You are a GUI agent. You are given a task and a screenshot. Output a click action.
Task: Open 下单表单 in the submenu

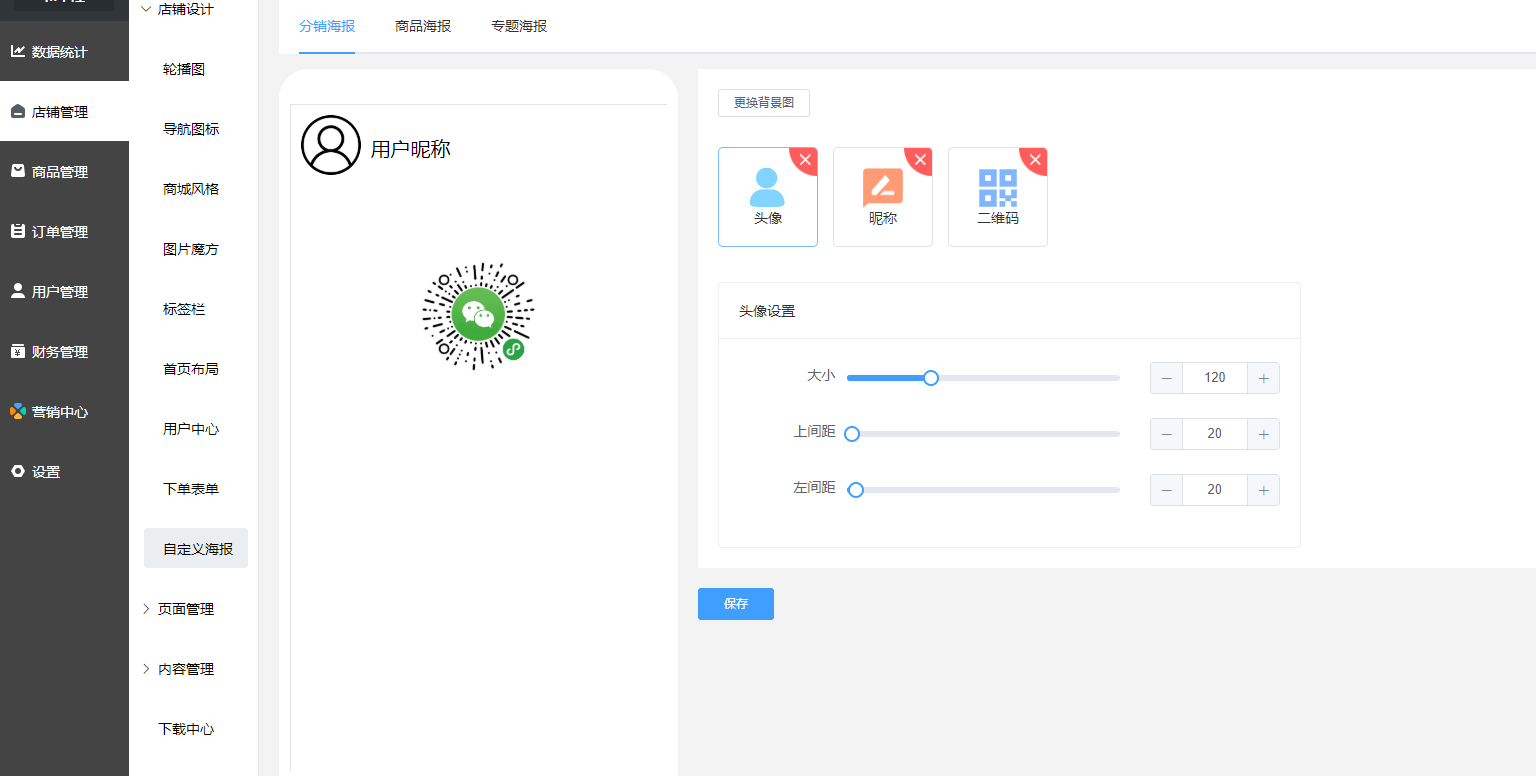191,489
